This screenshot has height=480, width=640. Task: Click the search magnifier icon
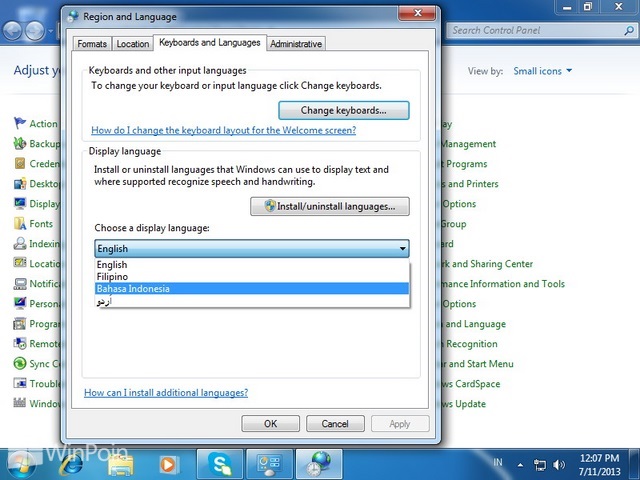pos(629,30)
